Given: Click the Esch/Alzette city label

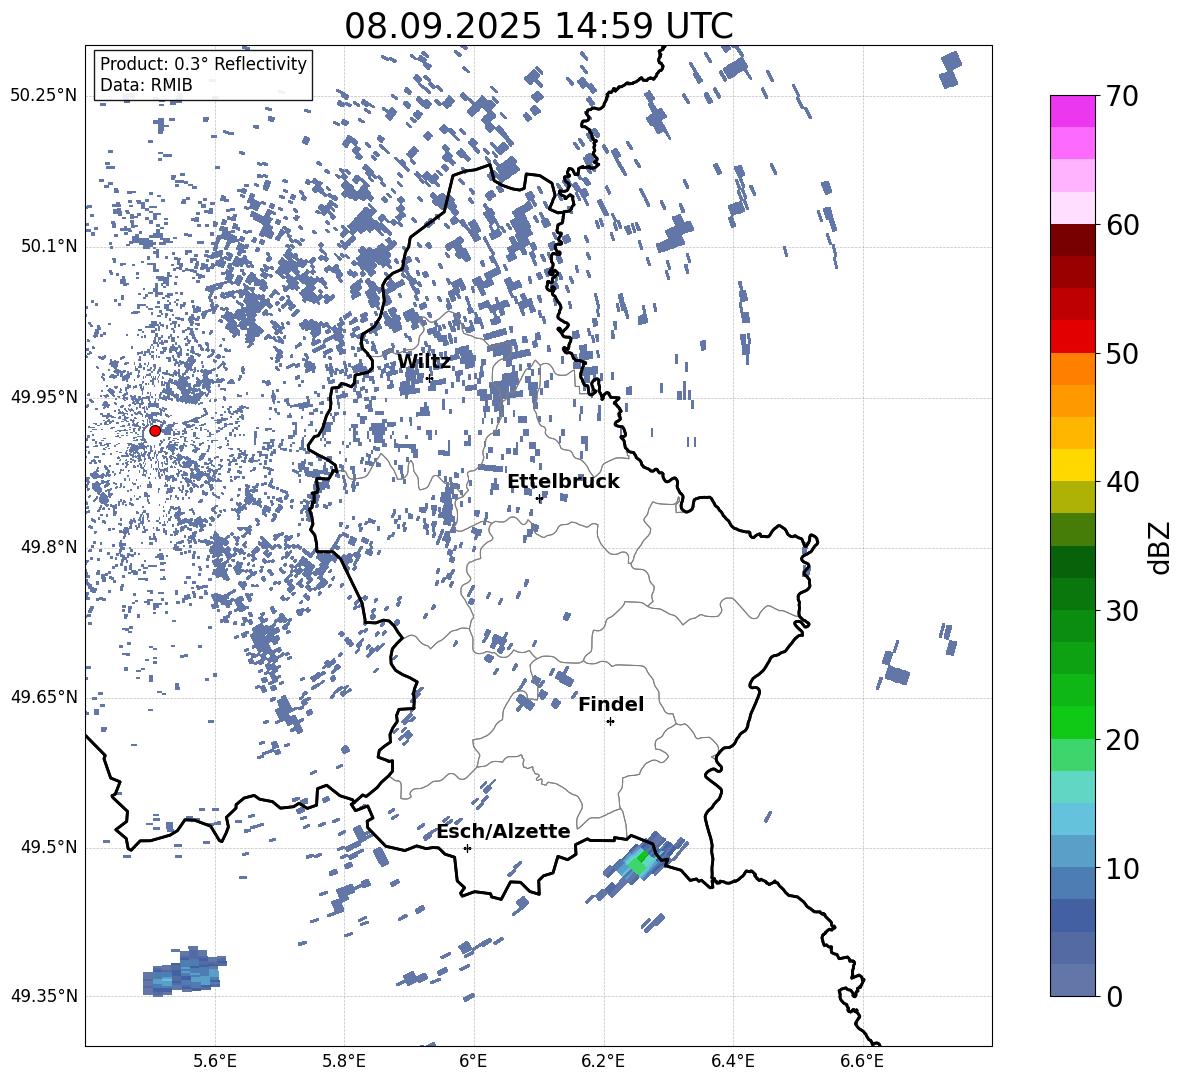Looking at the screenshot, I should pyautogui.click(x=503, y=832).
